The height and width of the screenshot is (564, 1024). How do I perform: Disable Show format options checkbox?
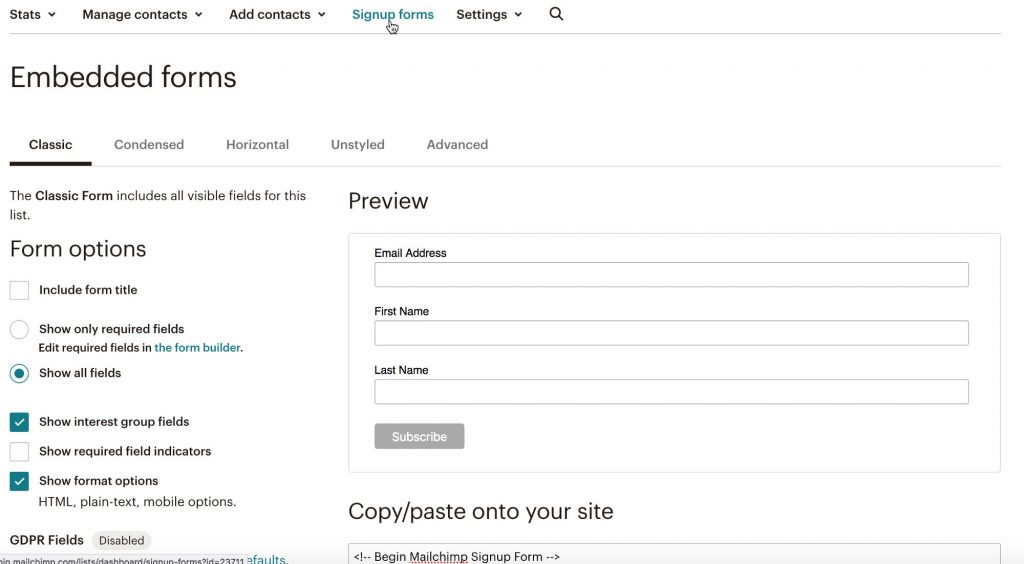[x=19, y=481]
